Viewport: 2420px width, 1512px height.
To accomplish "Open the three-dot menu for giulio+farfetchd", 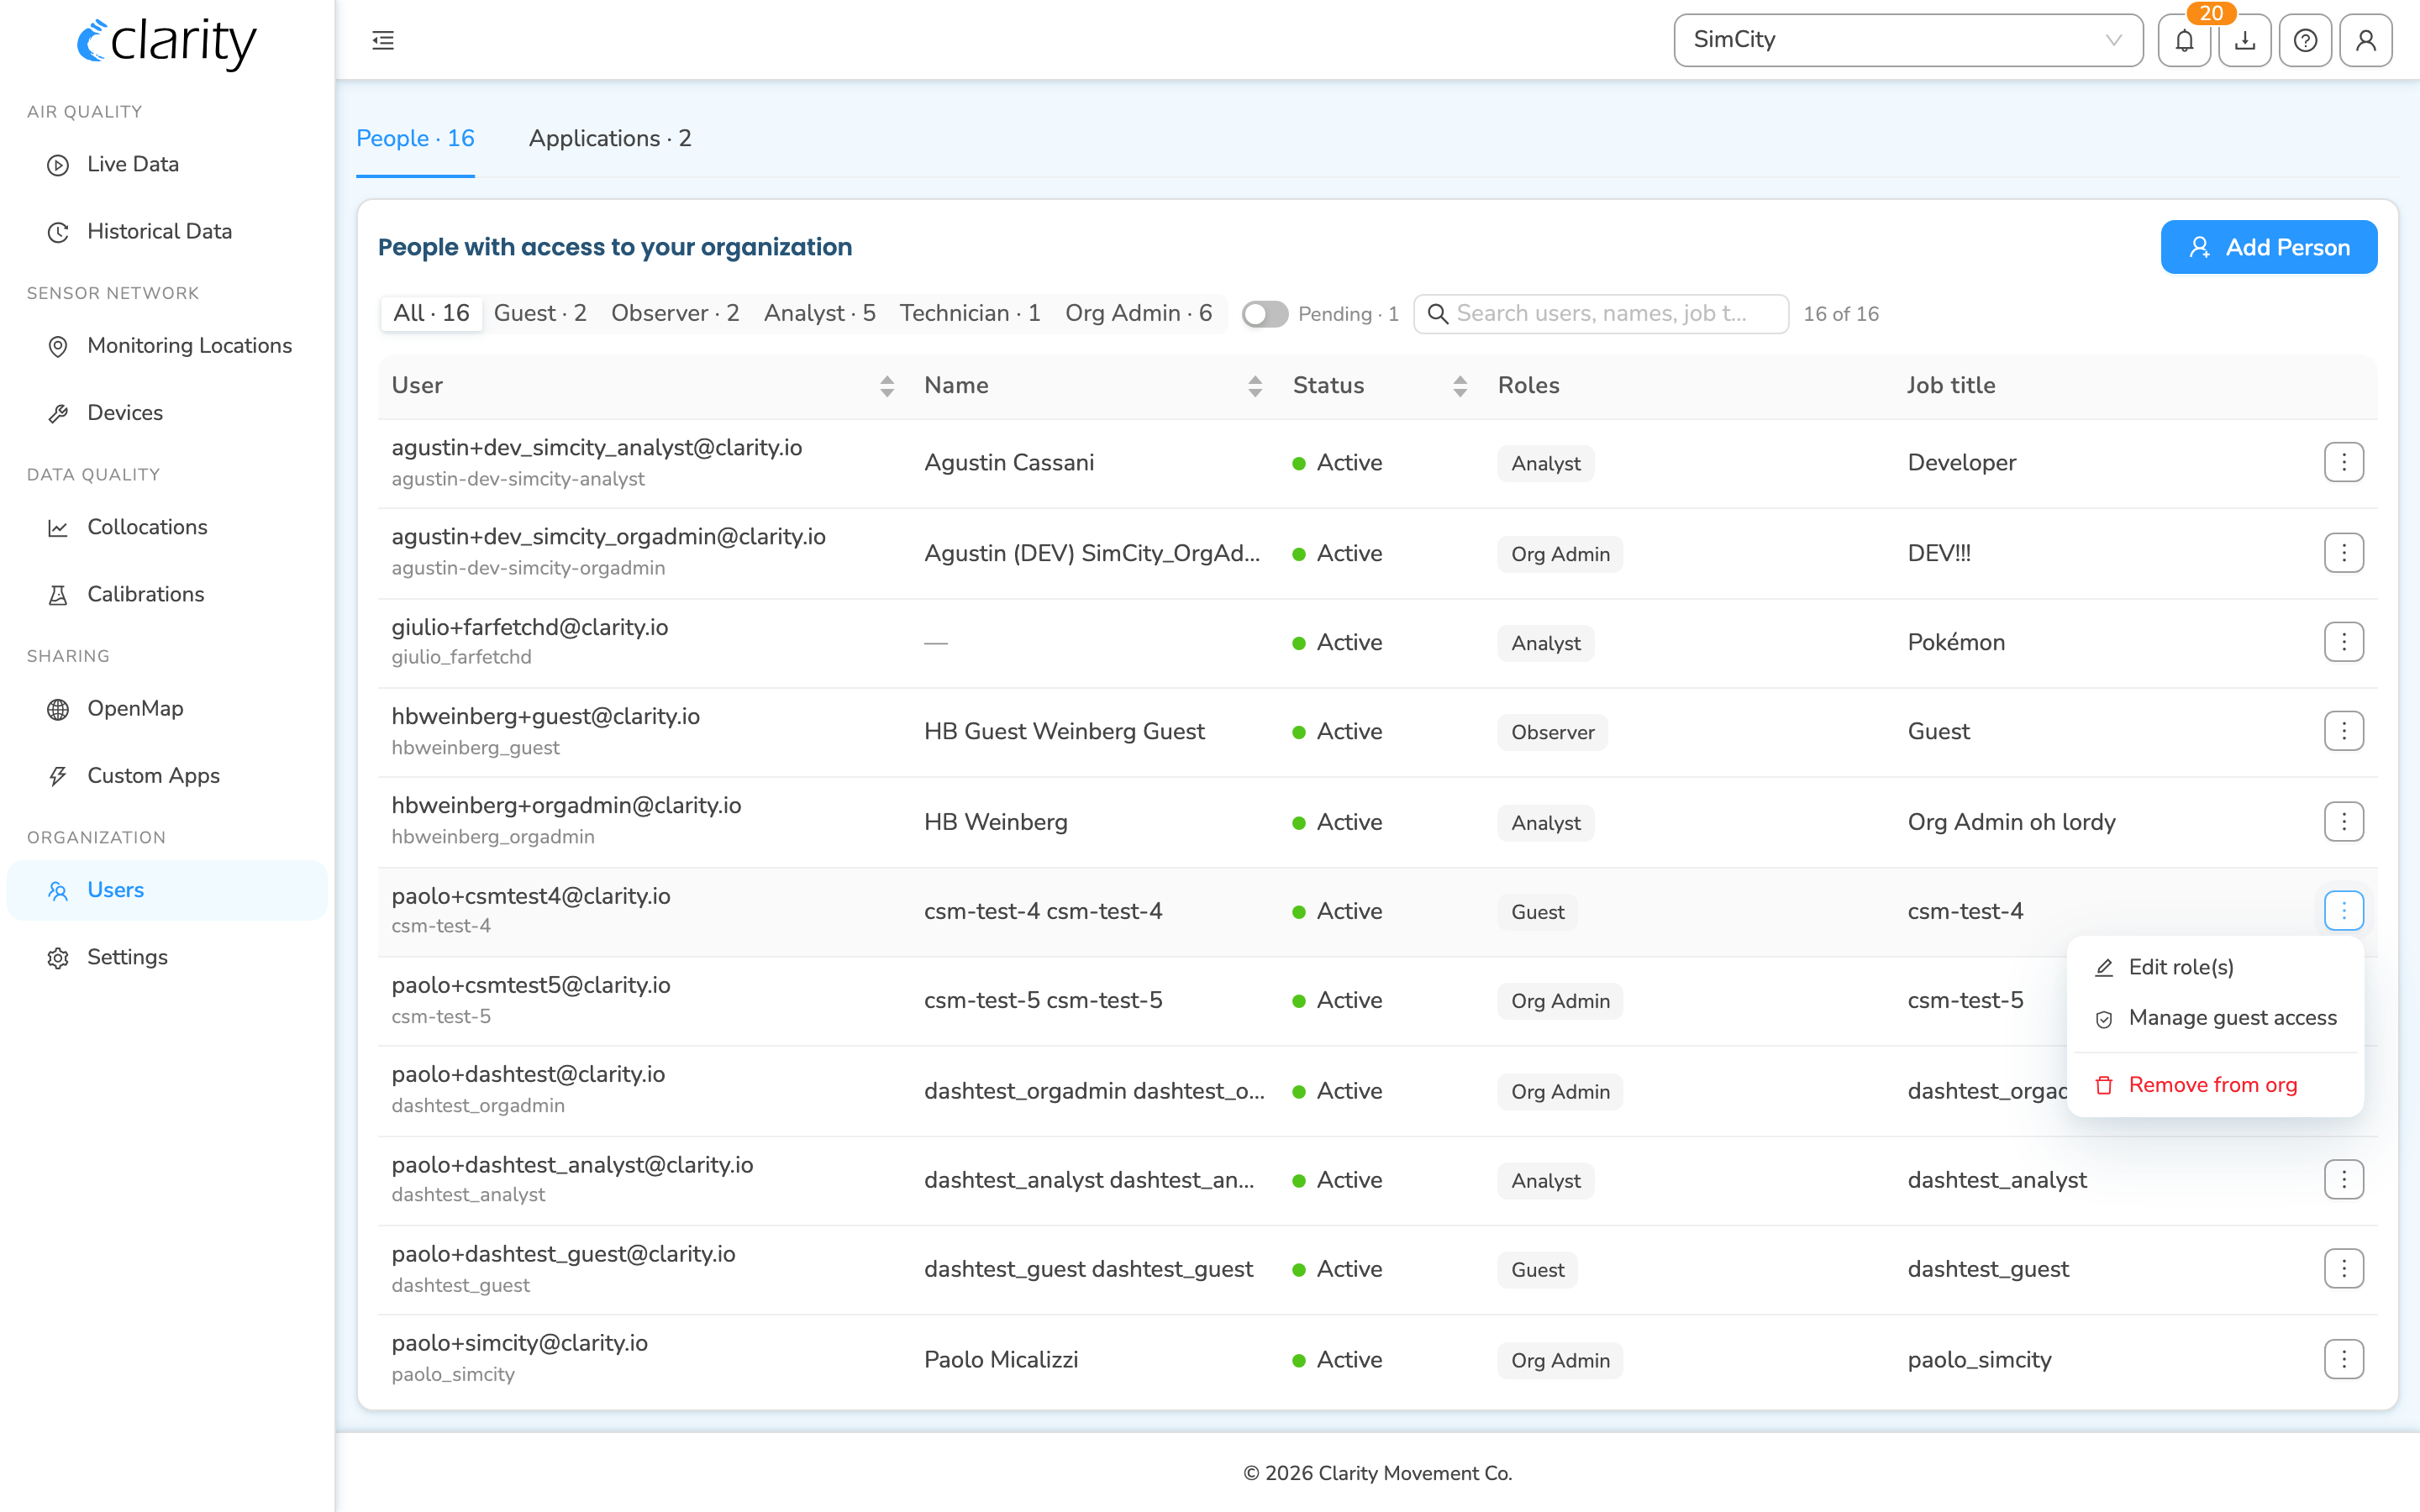I will tap(2343, 642).
